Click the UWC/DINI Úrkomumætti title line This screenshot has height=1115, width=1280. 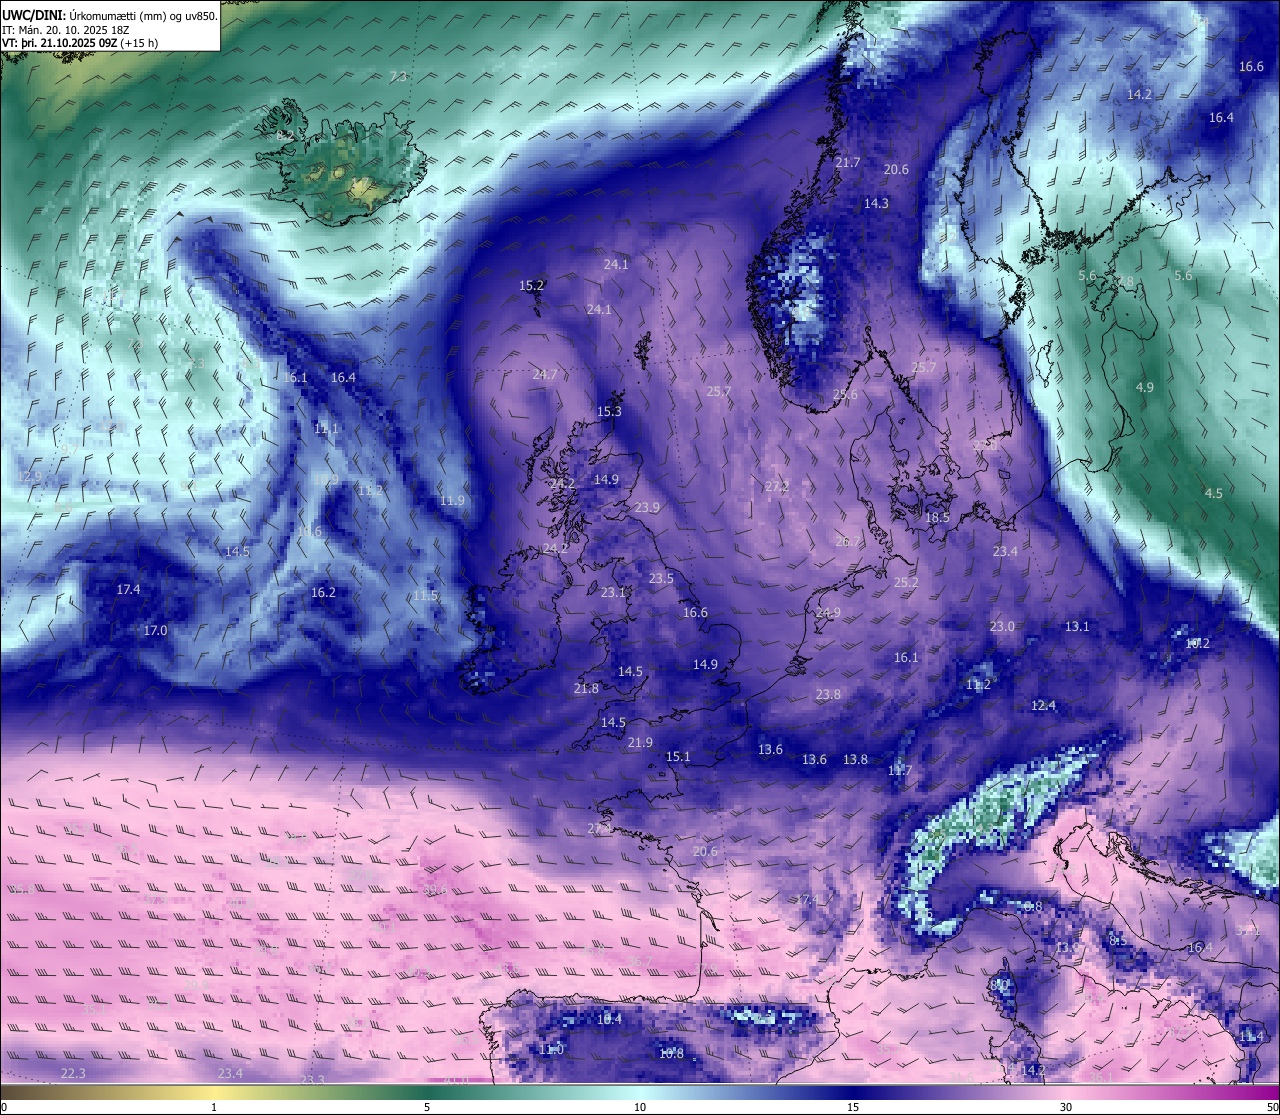[110, 15]
